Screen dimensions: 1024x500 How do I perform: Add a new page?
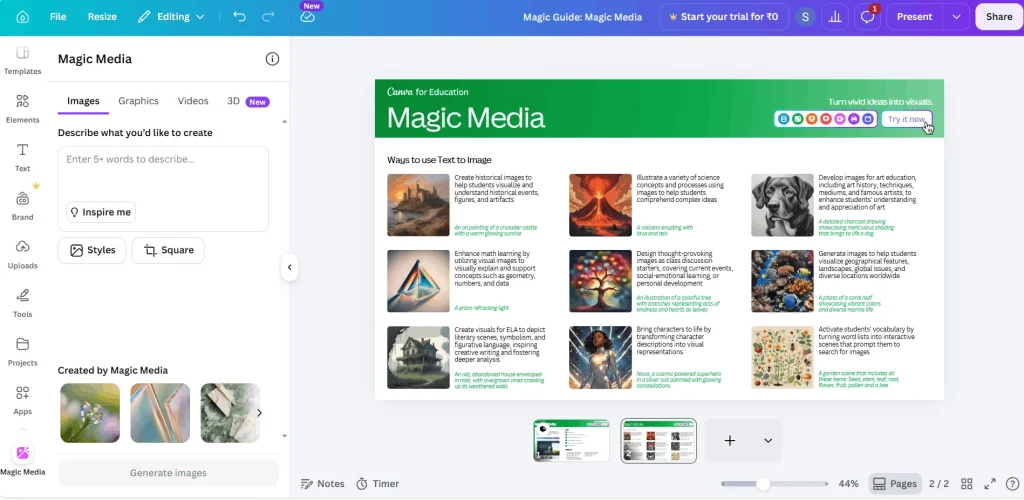click(x=729, y=441)
